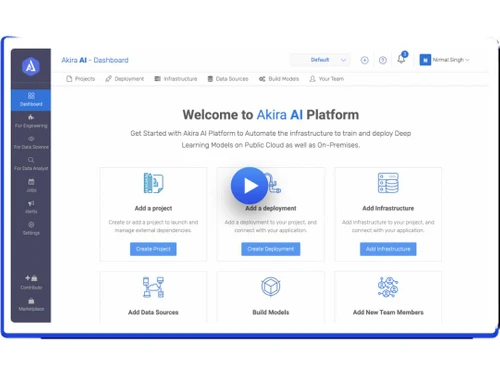Image resolution: width=500 pixels, height=375 pixels.
Task: Switch to the Deployment tab
Action: point(125,79)
